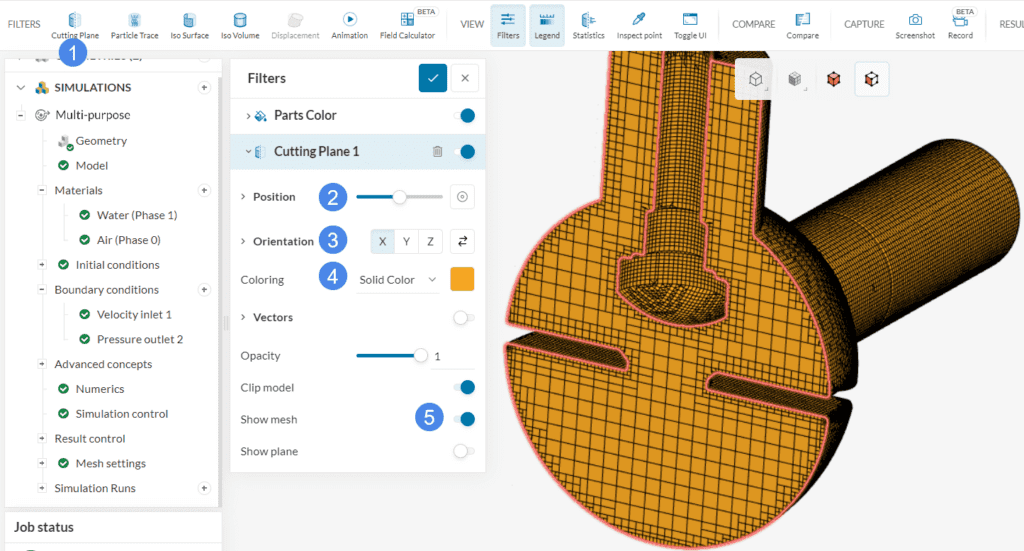Open the Field Calculator tool

pyautogui.click(x=407, y=25)
